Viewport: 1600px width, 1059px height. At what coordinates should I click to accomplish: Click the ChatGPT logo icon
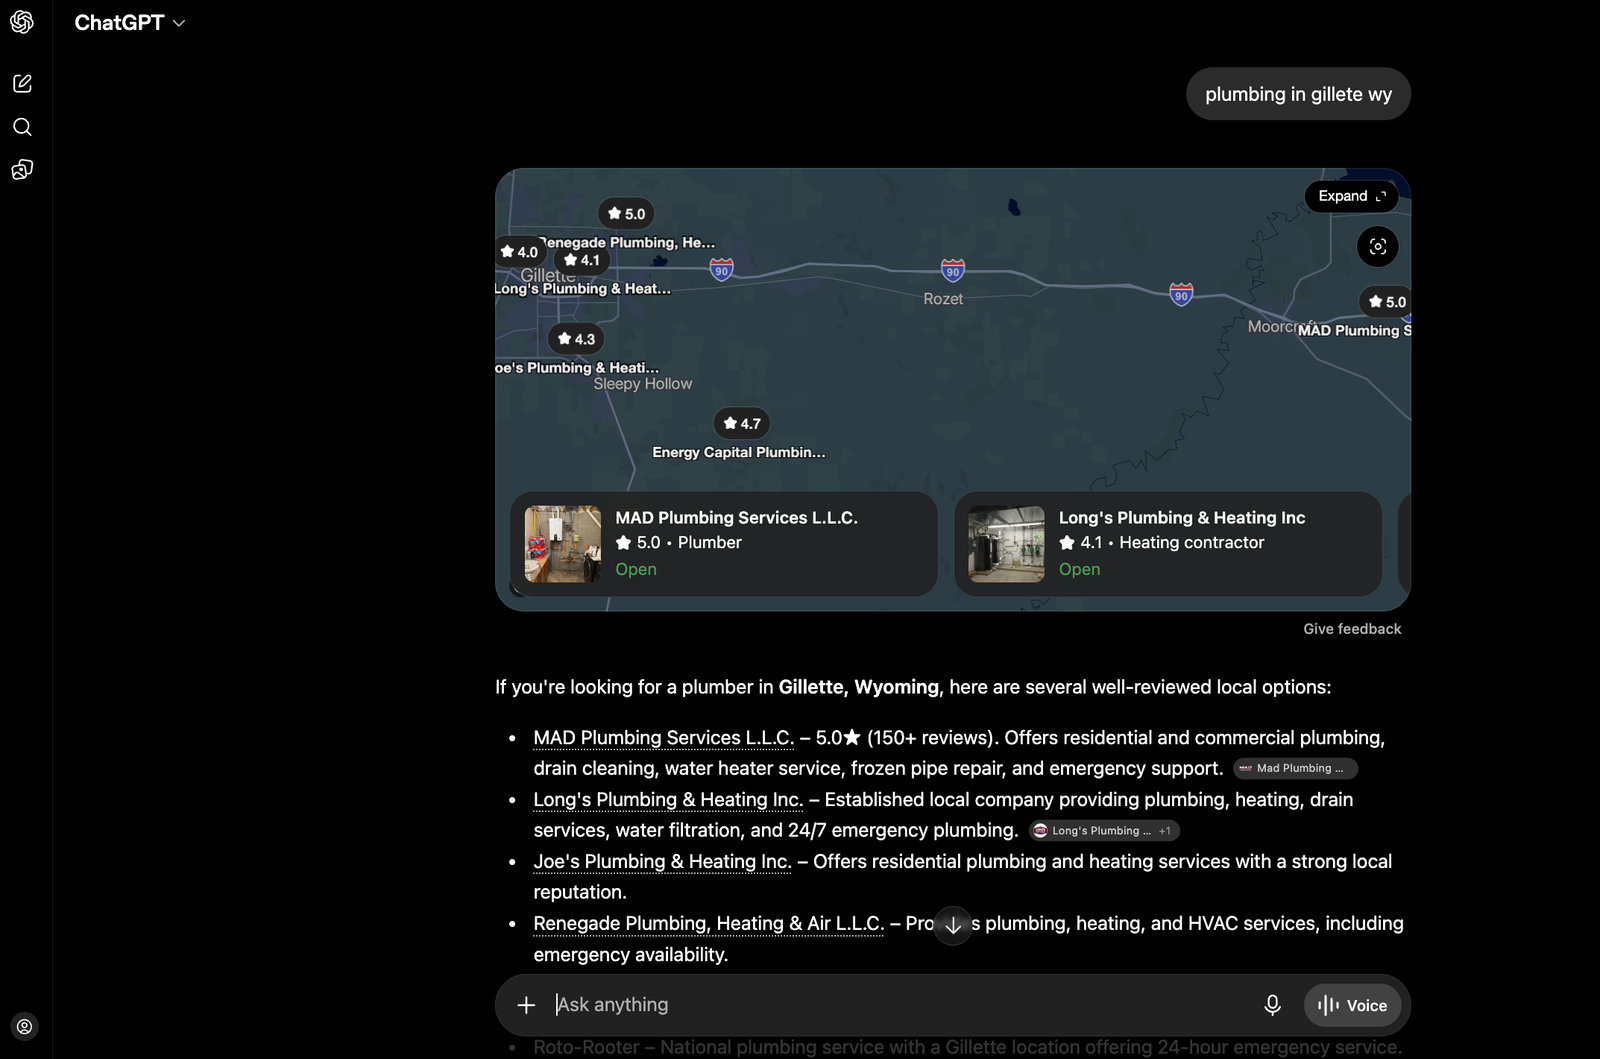(22, 22)
